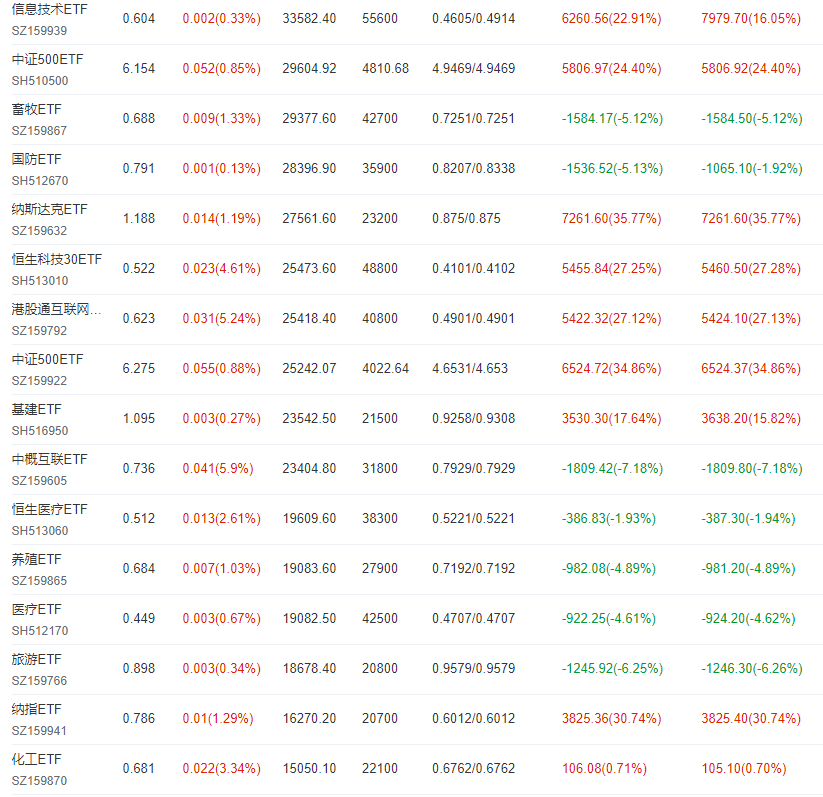
Task: Select loss value -1584.17(-5.12%)
Action: point(613,118)
